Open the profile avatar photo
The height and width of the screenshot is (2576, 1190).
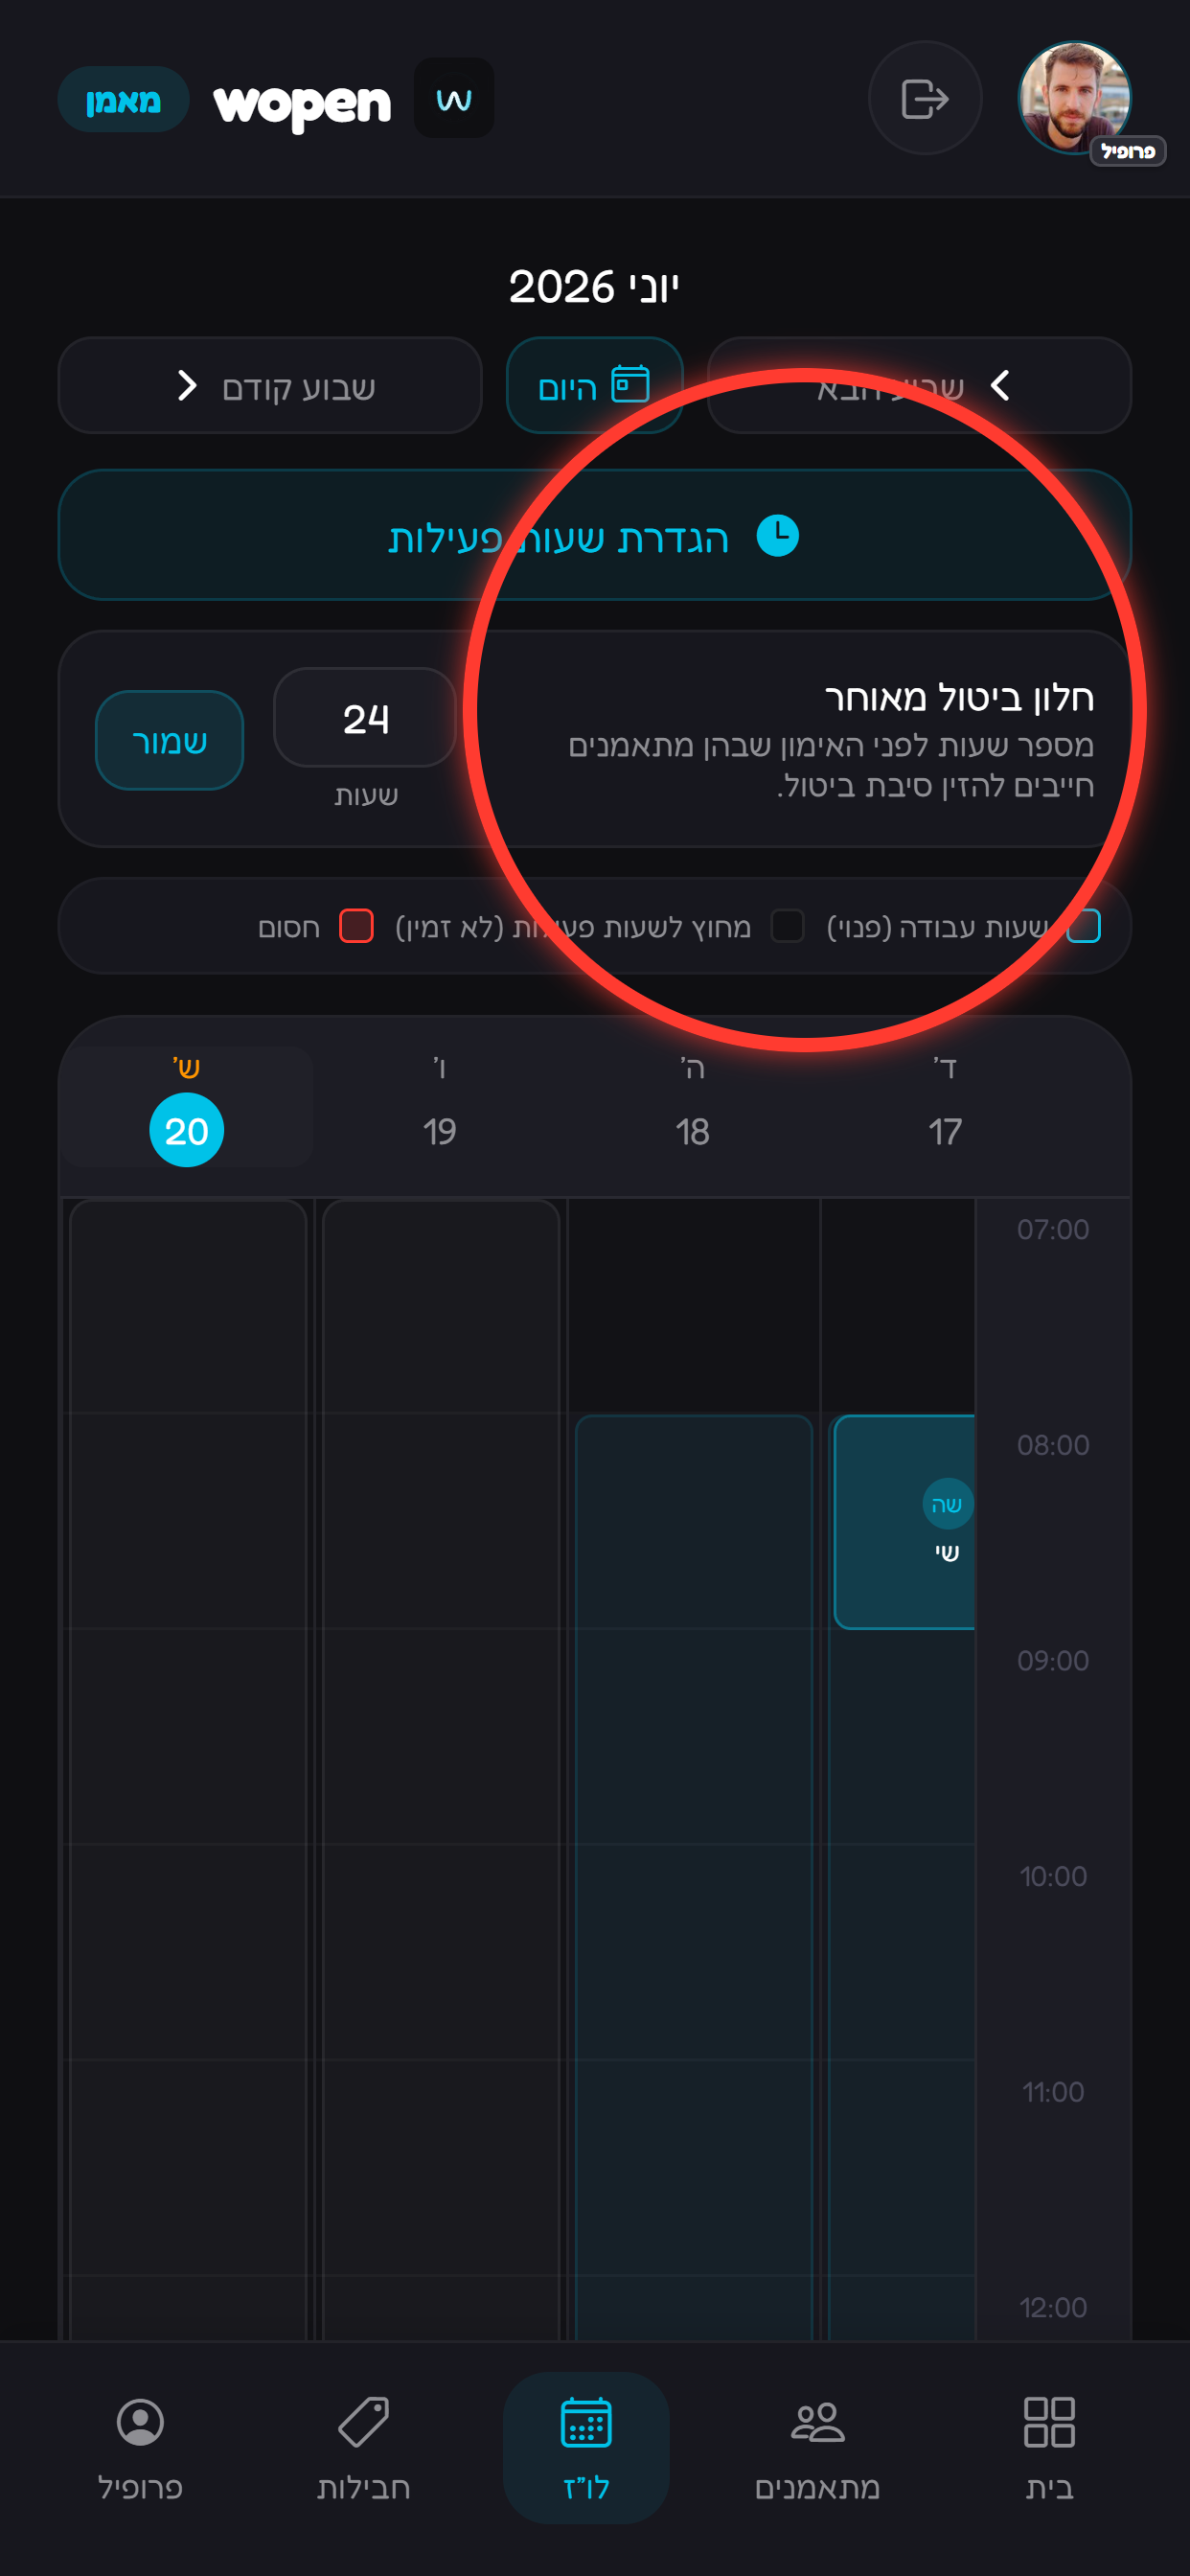[1074, 98]
